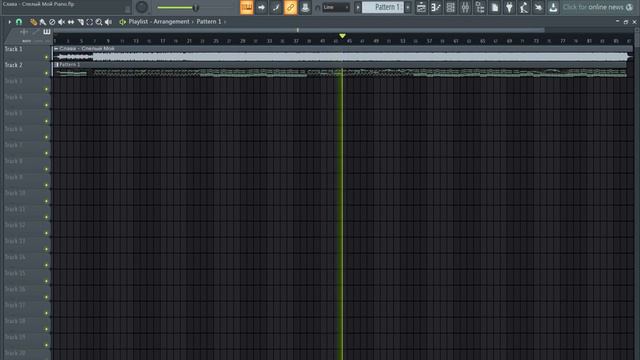Screen dimensions: 640x360
Task: Select the mute tool icon
Action: pos(61,22)
